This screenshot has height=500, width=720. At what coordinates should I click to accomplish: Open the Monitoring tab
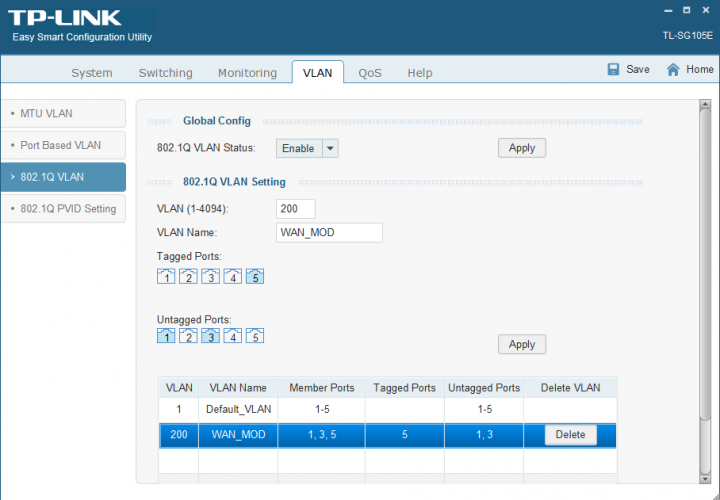(x=247, y=73)
